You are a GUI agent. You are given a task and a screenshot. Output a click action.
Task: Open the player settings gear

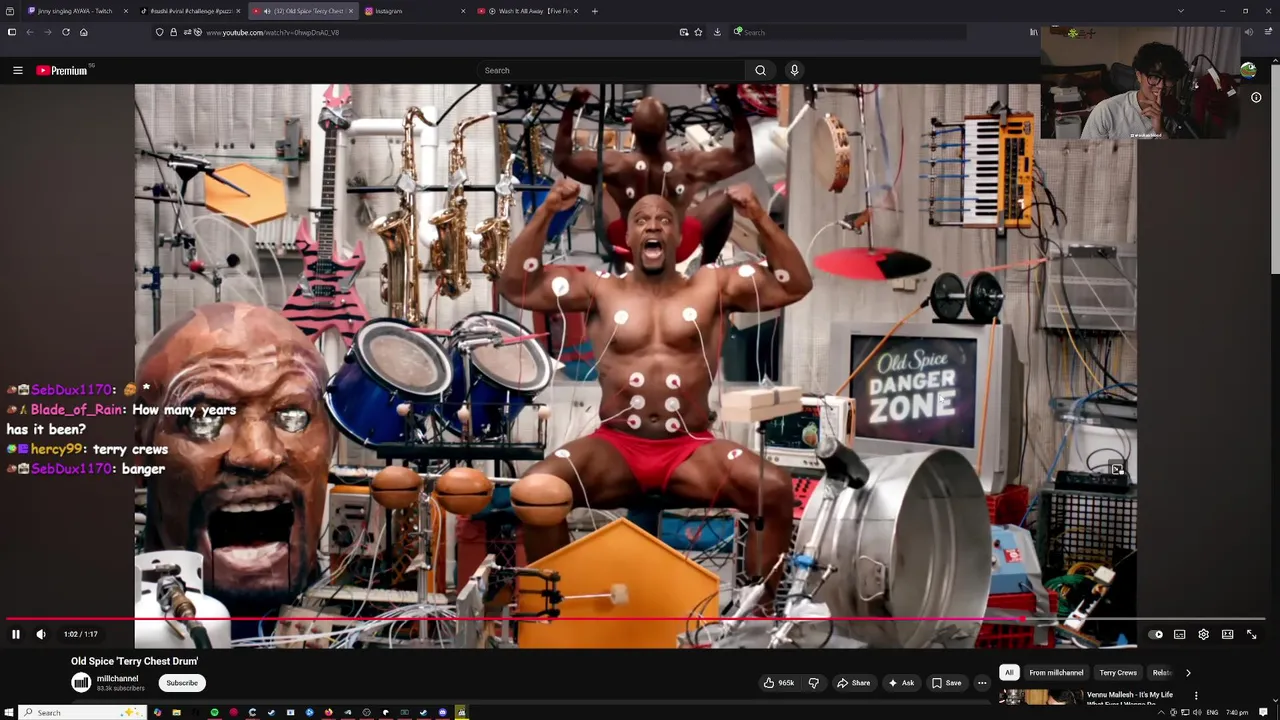coord(1204,634)
